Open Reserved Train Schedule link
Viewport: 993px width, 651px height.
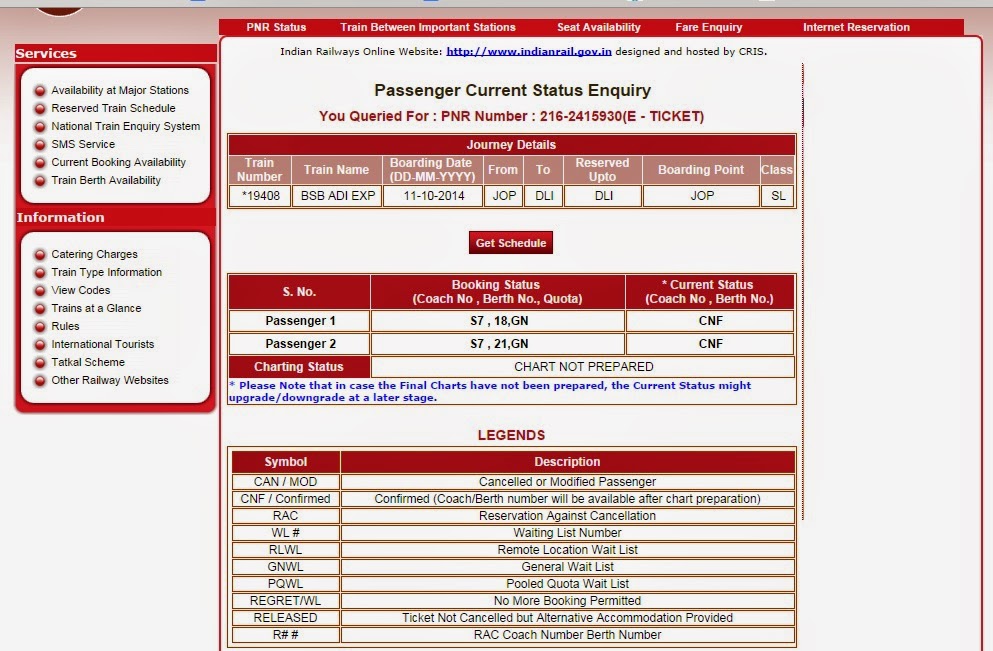(x=113, y=108)
